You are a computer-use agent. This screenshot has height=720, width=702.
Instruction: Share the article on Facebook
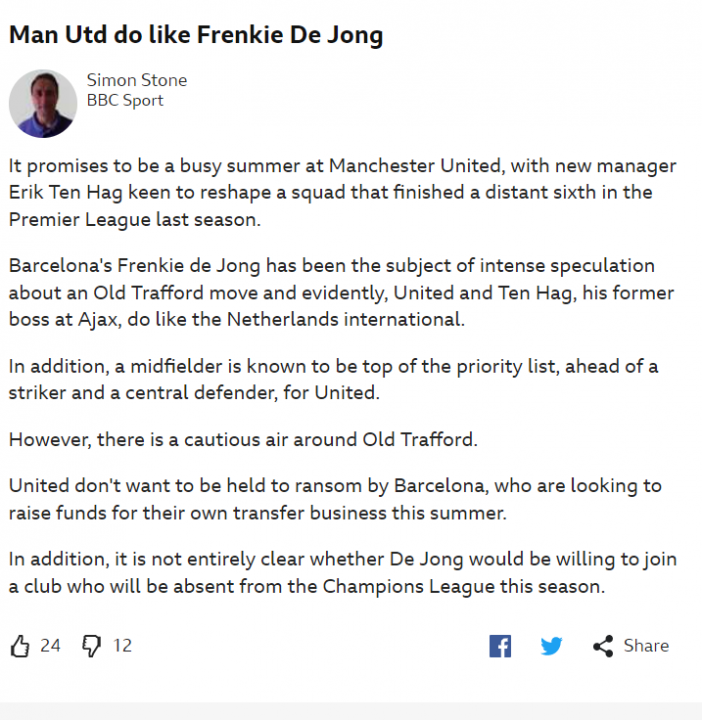[x=500, y=646]
